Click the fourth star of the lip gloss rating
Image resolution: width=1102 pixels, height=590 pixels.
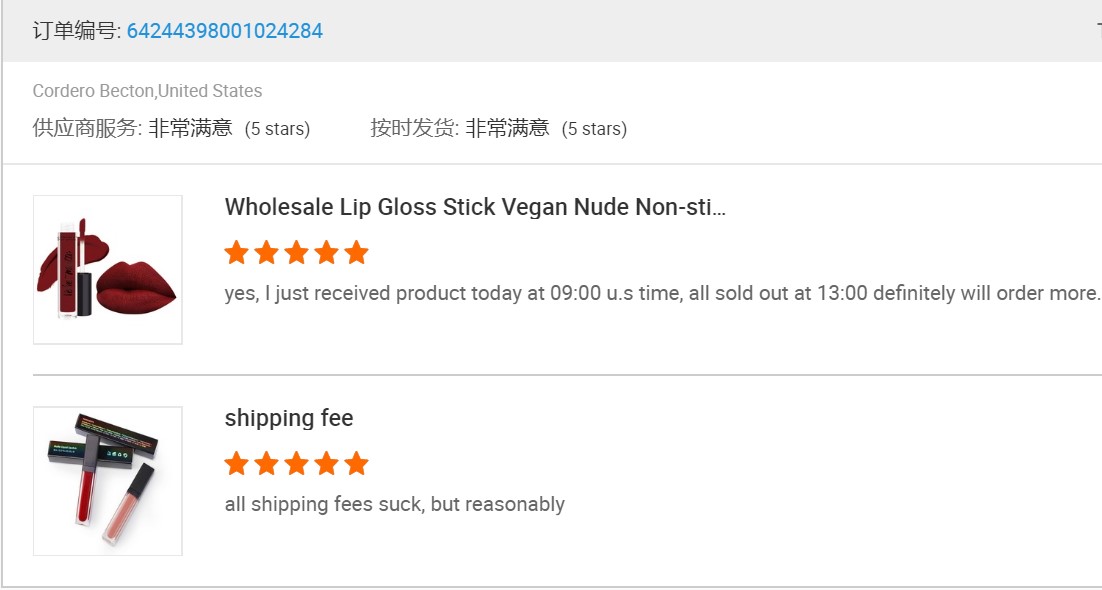click(327, 253)
